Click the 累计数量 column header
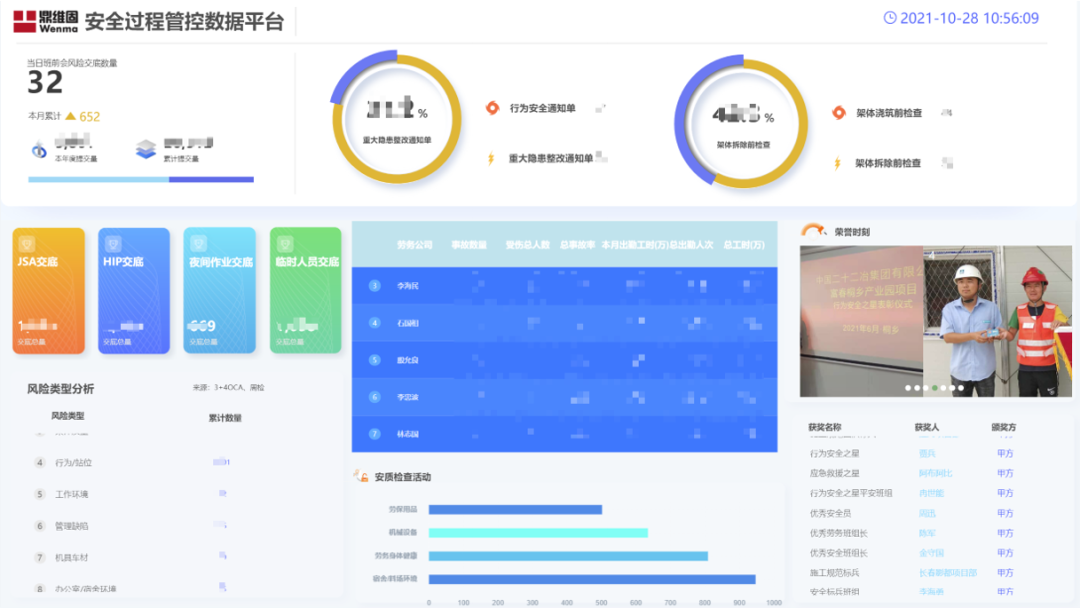This screenshot has width=1080, height=608. click(225, 417)
